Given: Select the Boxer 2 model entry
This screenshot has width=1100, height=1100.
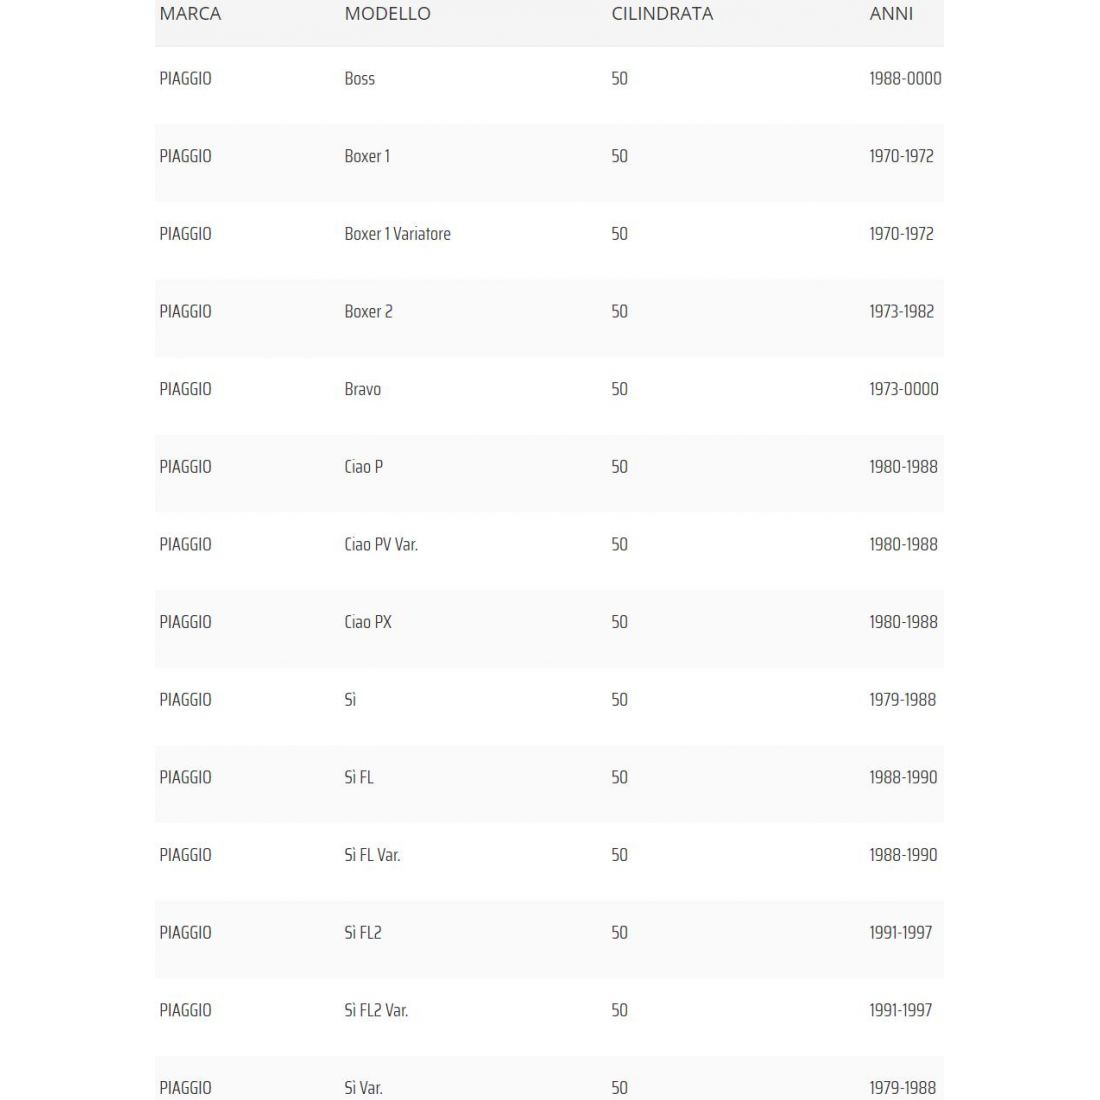Looking at the screenshot, I should tap(368, 311).
